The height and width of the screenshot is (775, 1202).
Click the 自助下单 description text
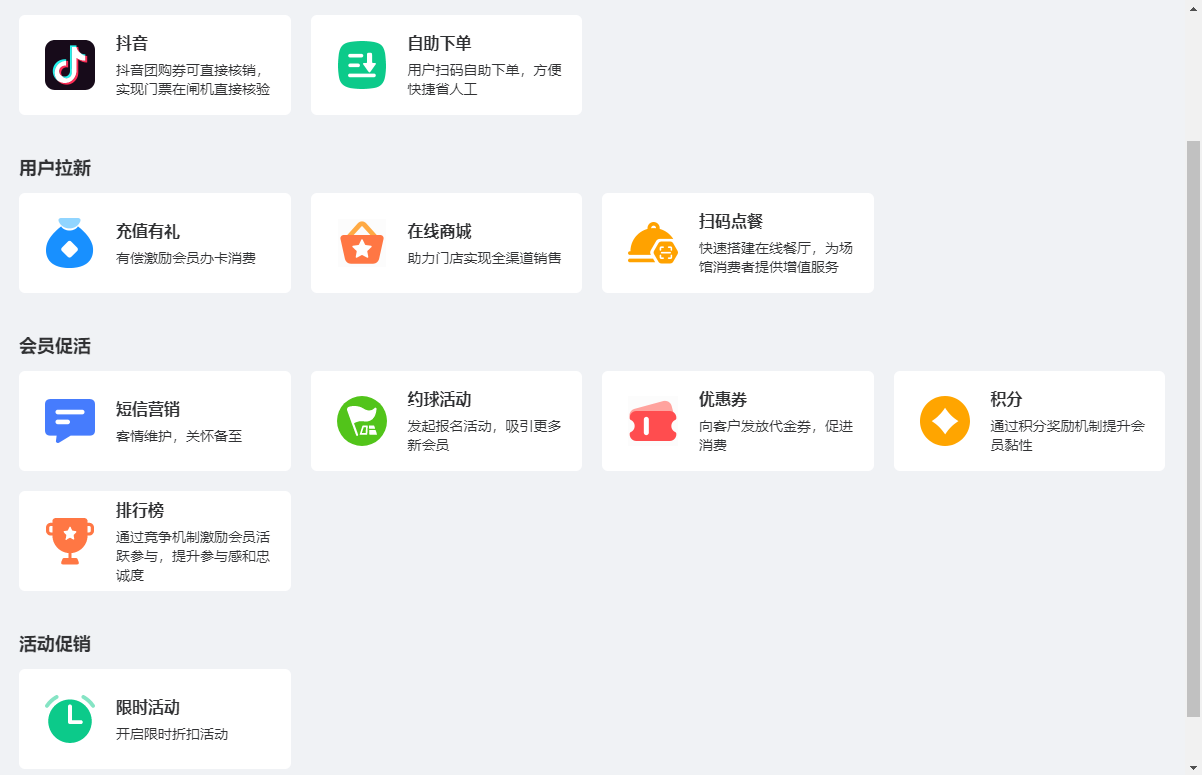coord(484,79)
